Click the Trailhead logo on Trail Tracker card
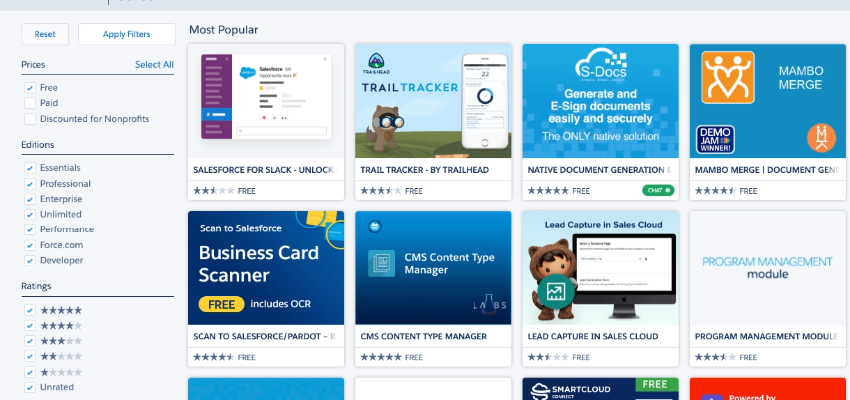This screenshot has height=400, width=850. 377,62
